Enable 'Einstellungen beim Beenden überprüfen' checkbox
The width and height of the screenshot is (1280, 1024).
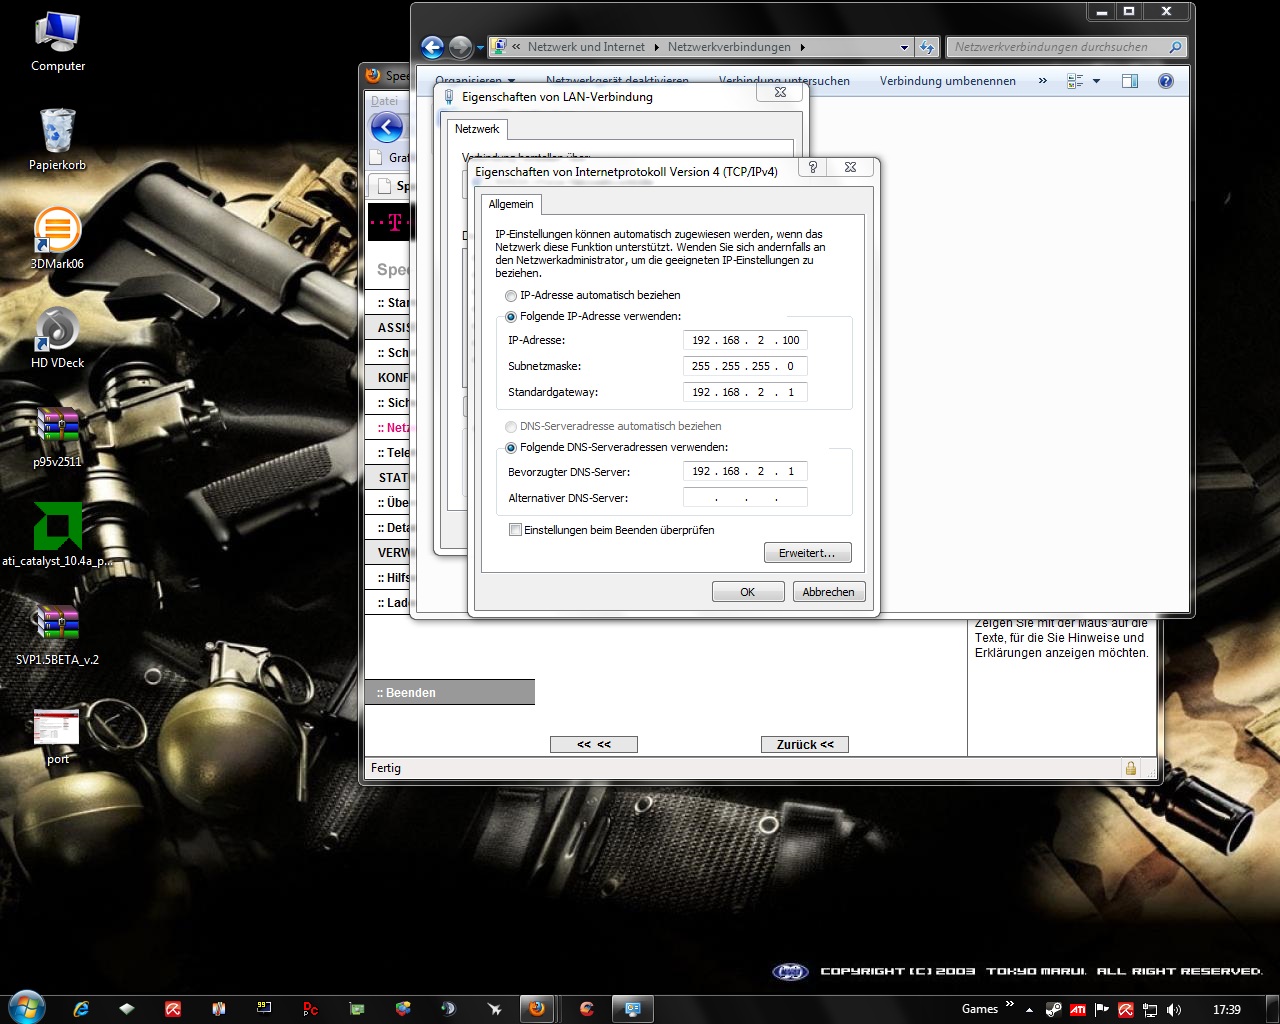click(516, 530)
